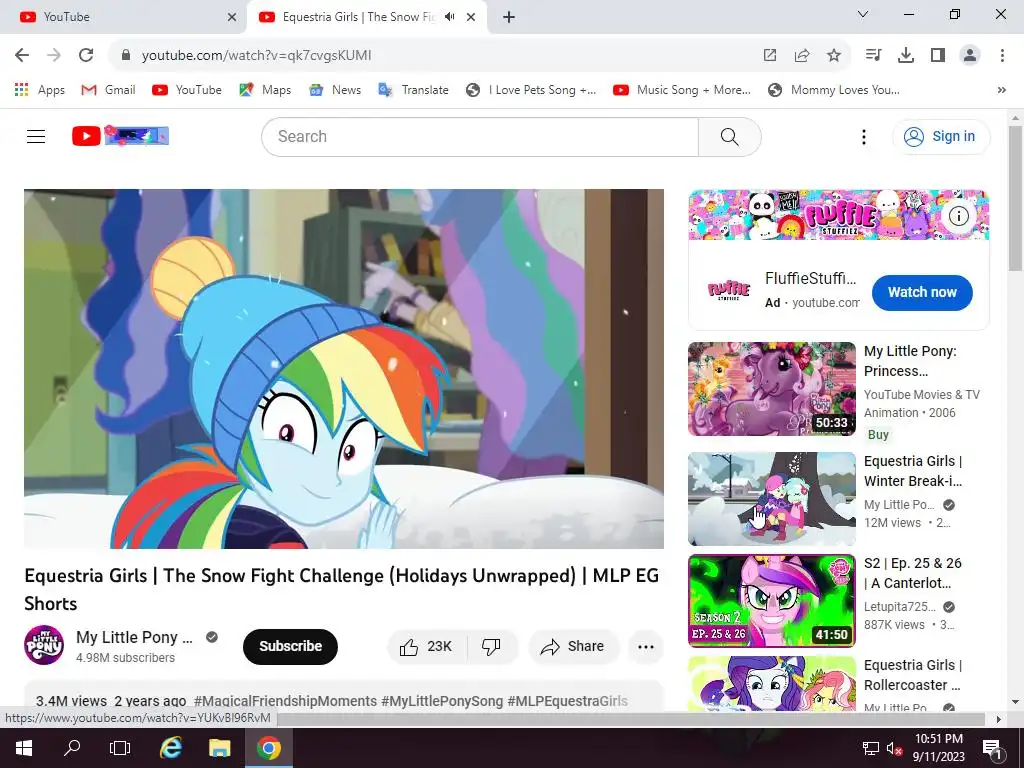Close the Equestria Girls tab
Viewport: 1024px width, 768px height.
471,17
